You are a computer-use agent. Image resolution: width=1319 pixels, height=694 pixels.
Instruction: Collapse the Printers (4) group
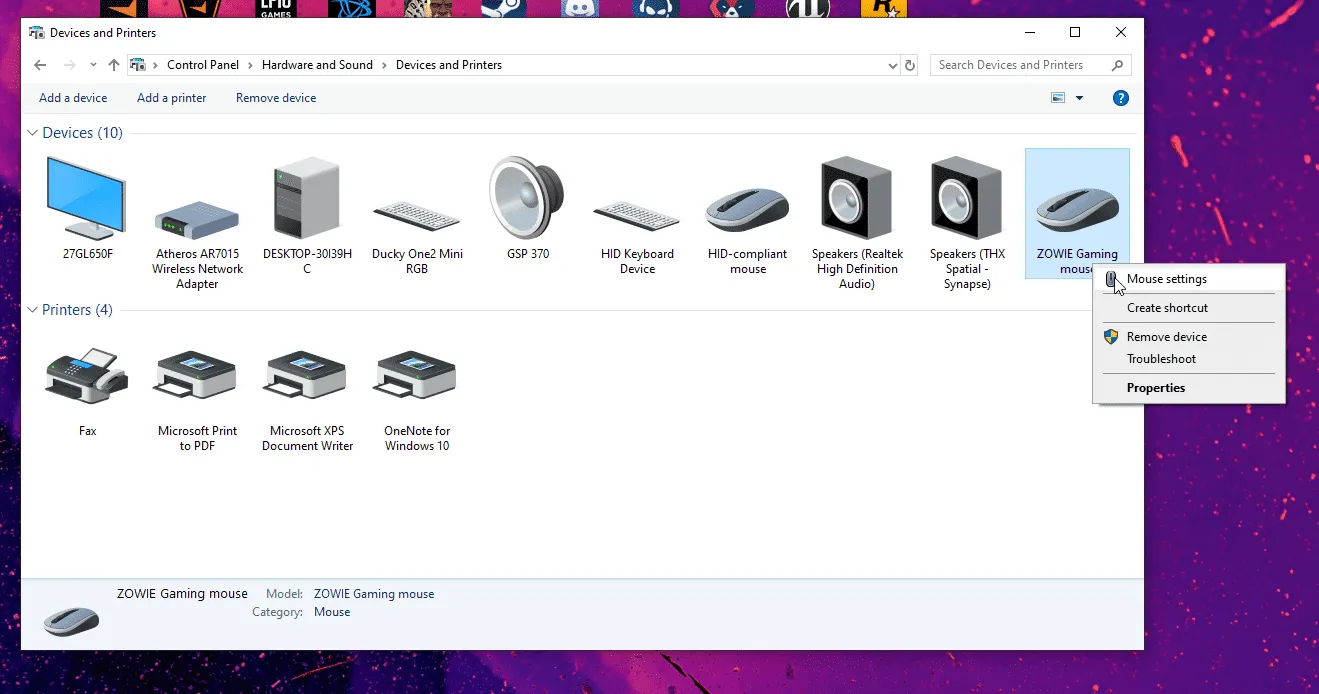33,310
